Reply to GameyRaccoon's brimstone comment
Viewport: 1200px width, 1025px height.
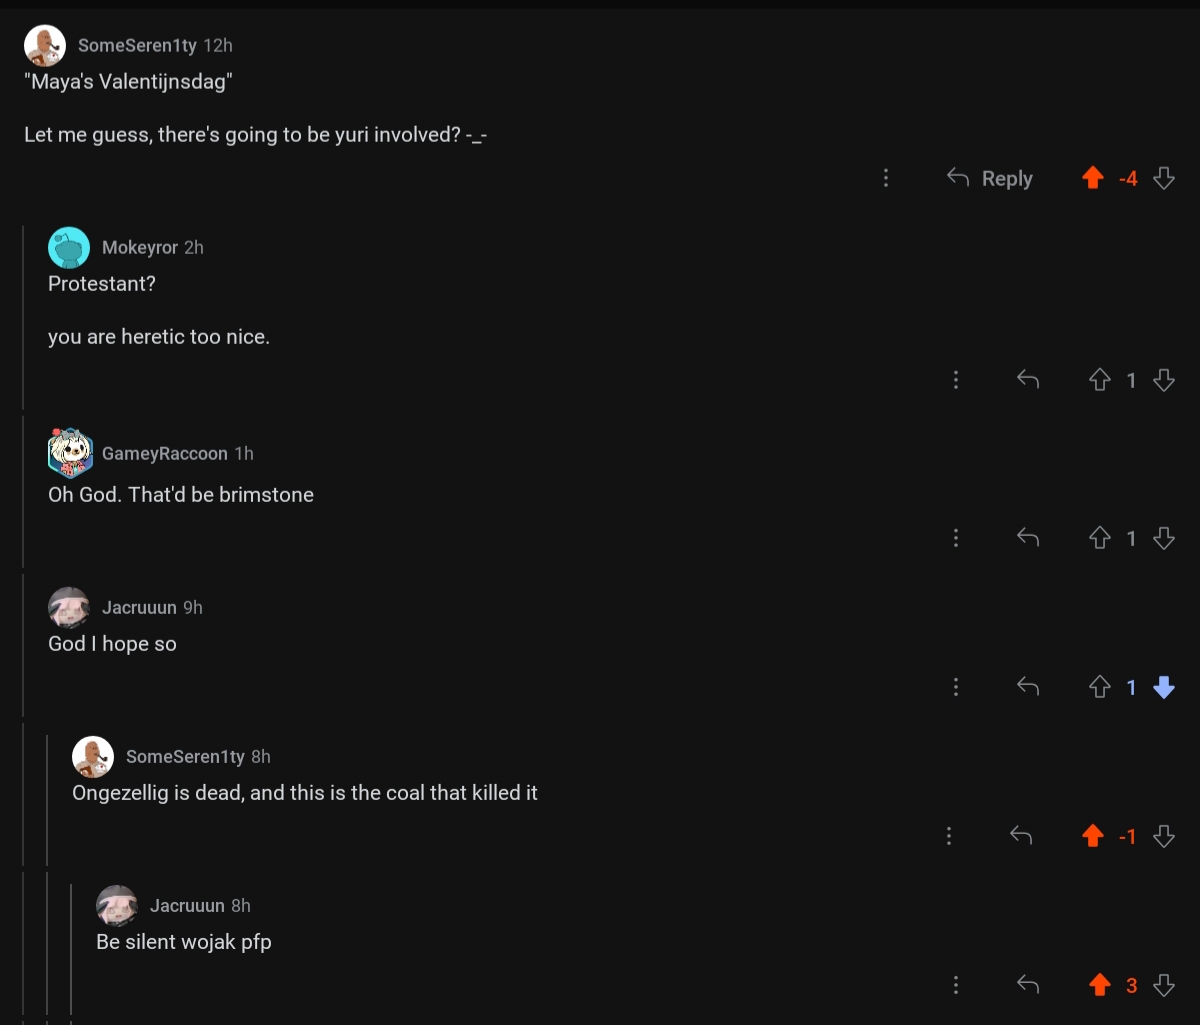(x=1028, y=538)
